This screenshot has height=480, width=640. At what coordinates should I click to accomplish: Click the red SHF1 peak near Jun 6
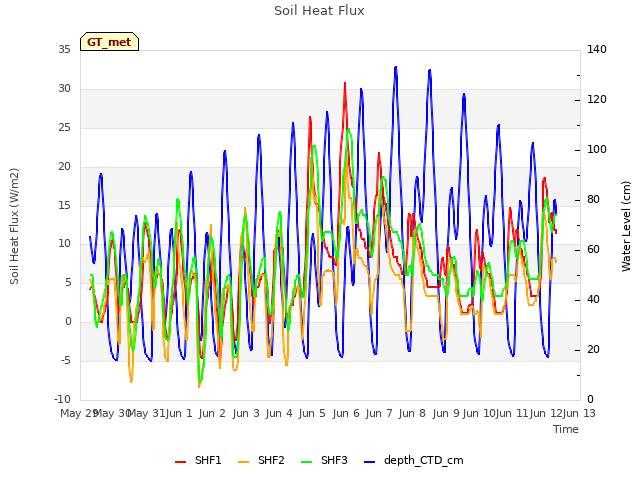tap(345, 83)
